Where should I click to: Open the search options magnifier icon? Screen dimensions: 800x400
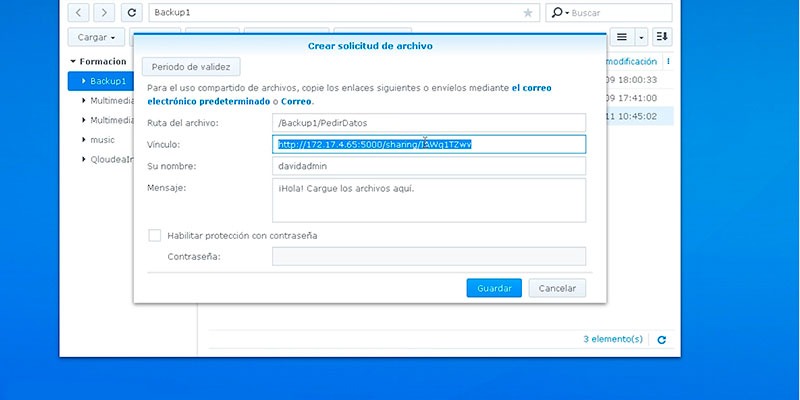coord(558,13)
